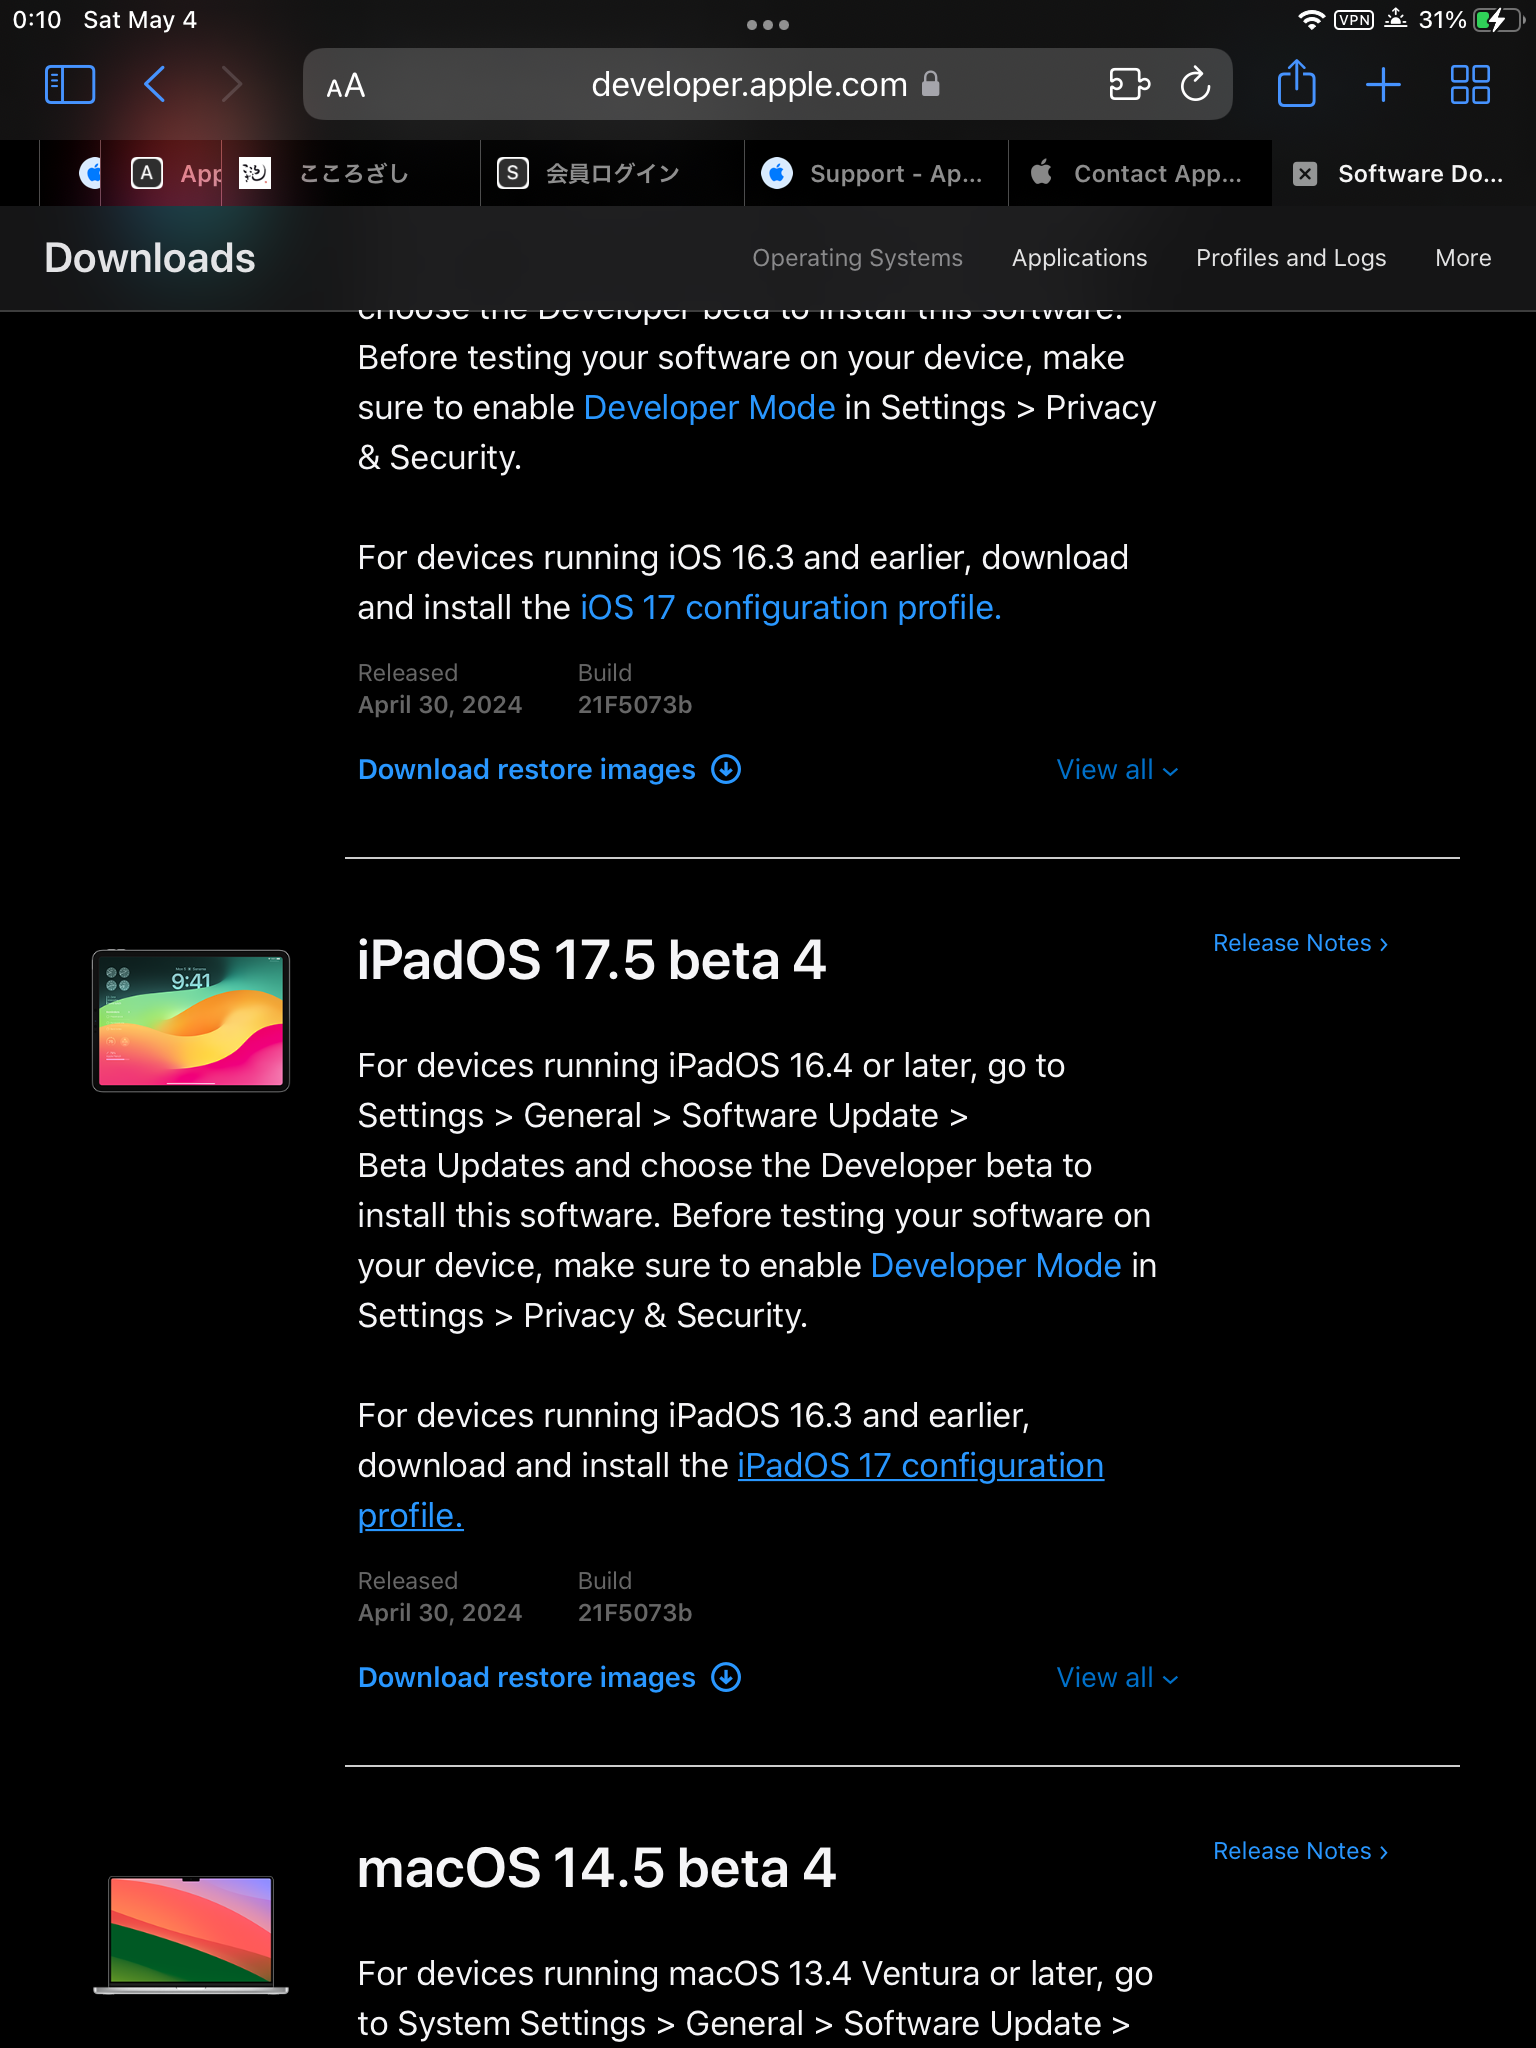The width and height of the screenshot is (1536, 2048).
Task: Switch to the Contact Apple tab
Action: pyautogui.click(x=1140, y=174)
